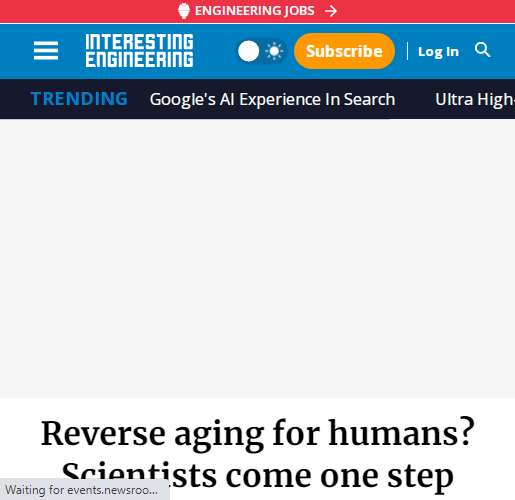The height and width of the screenshot is (500, 515).
Task: Click the TRENDING label
Action: pos(79,99)
